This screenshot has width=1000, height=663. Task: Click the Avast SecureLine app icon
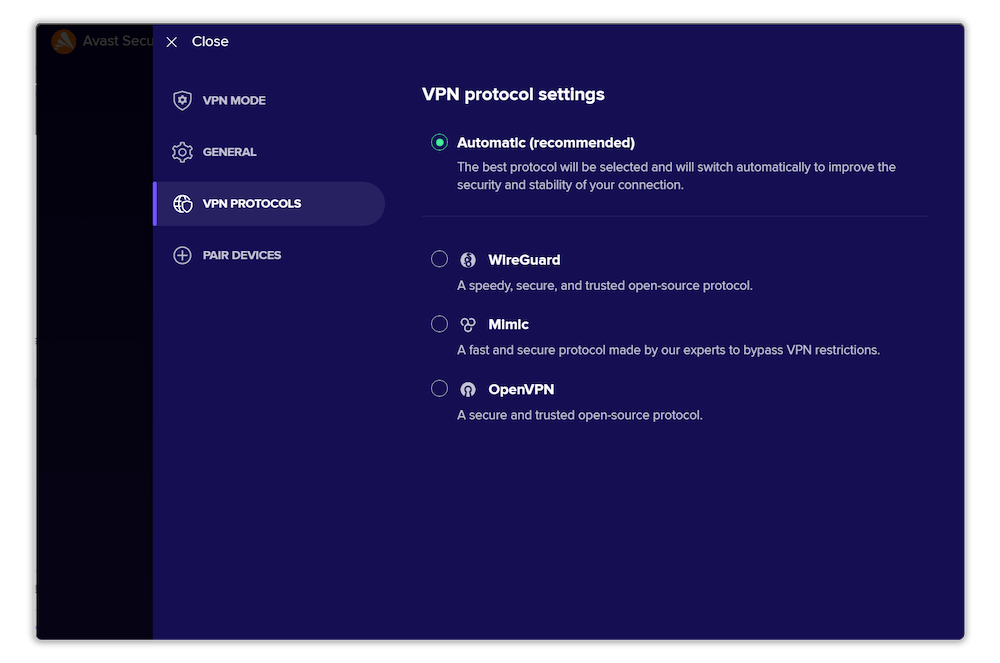tap(63, 41)
